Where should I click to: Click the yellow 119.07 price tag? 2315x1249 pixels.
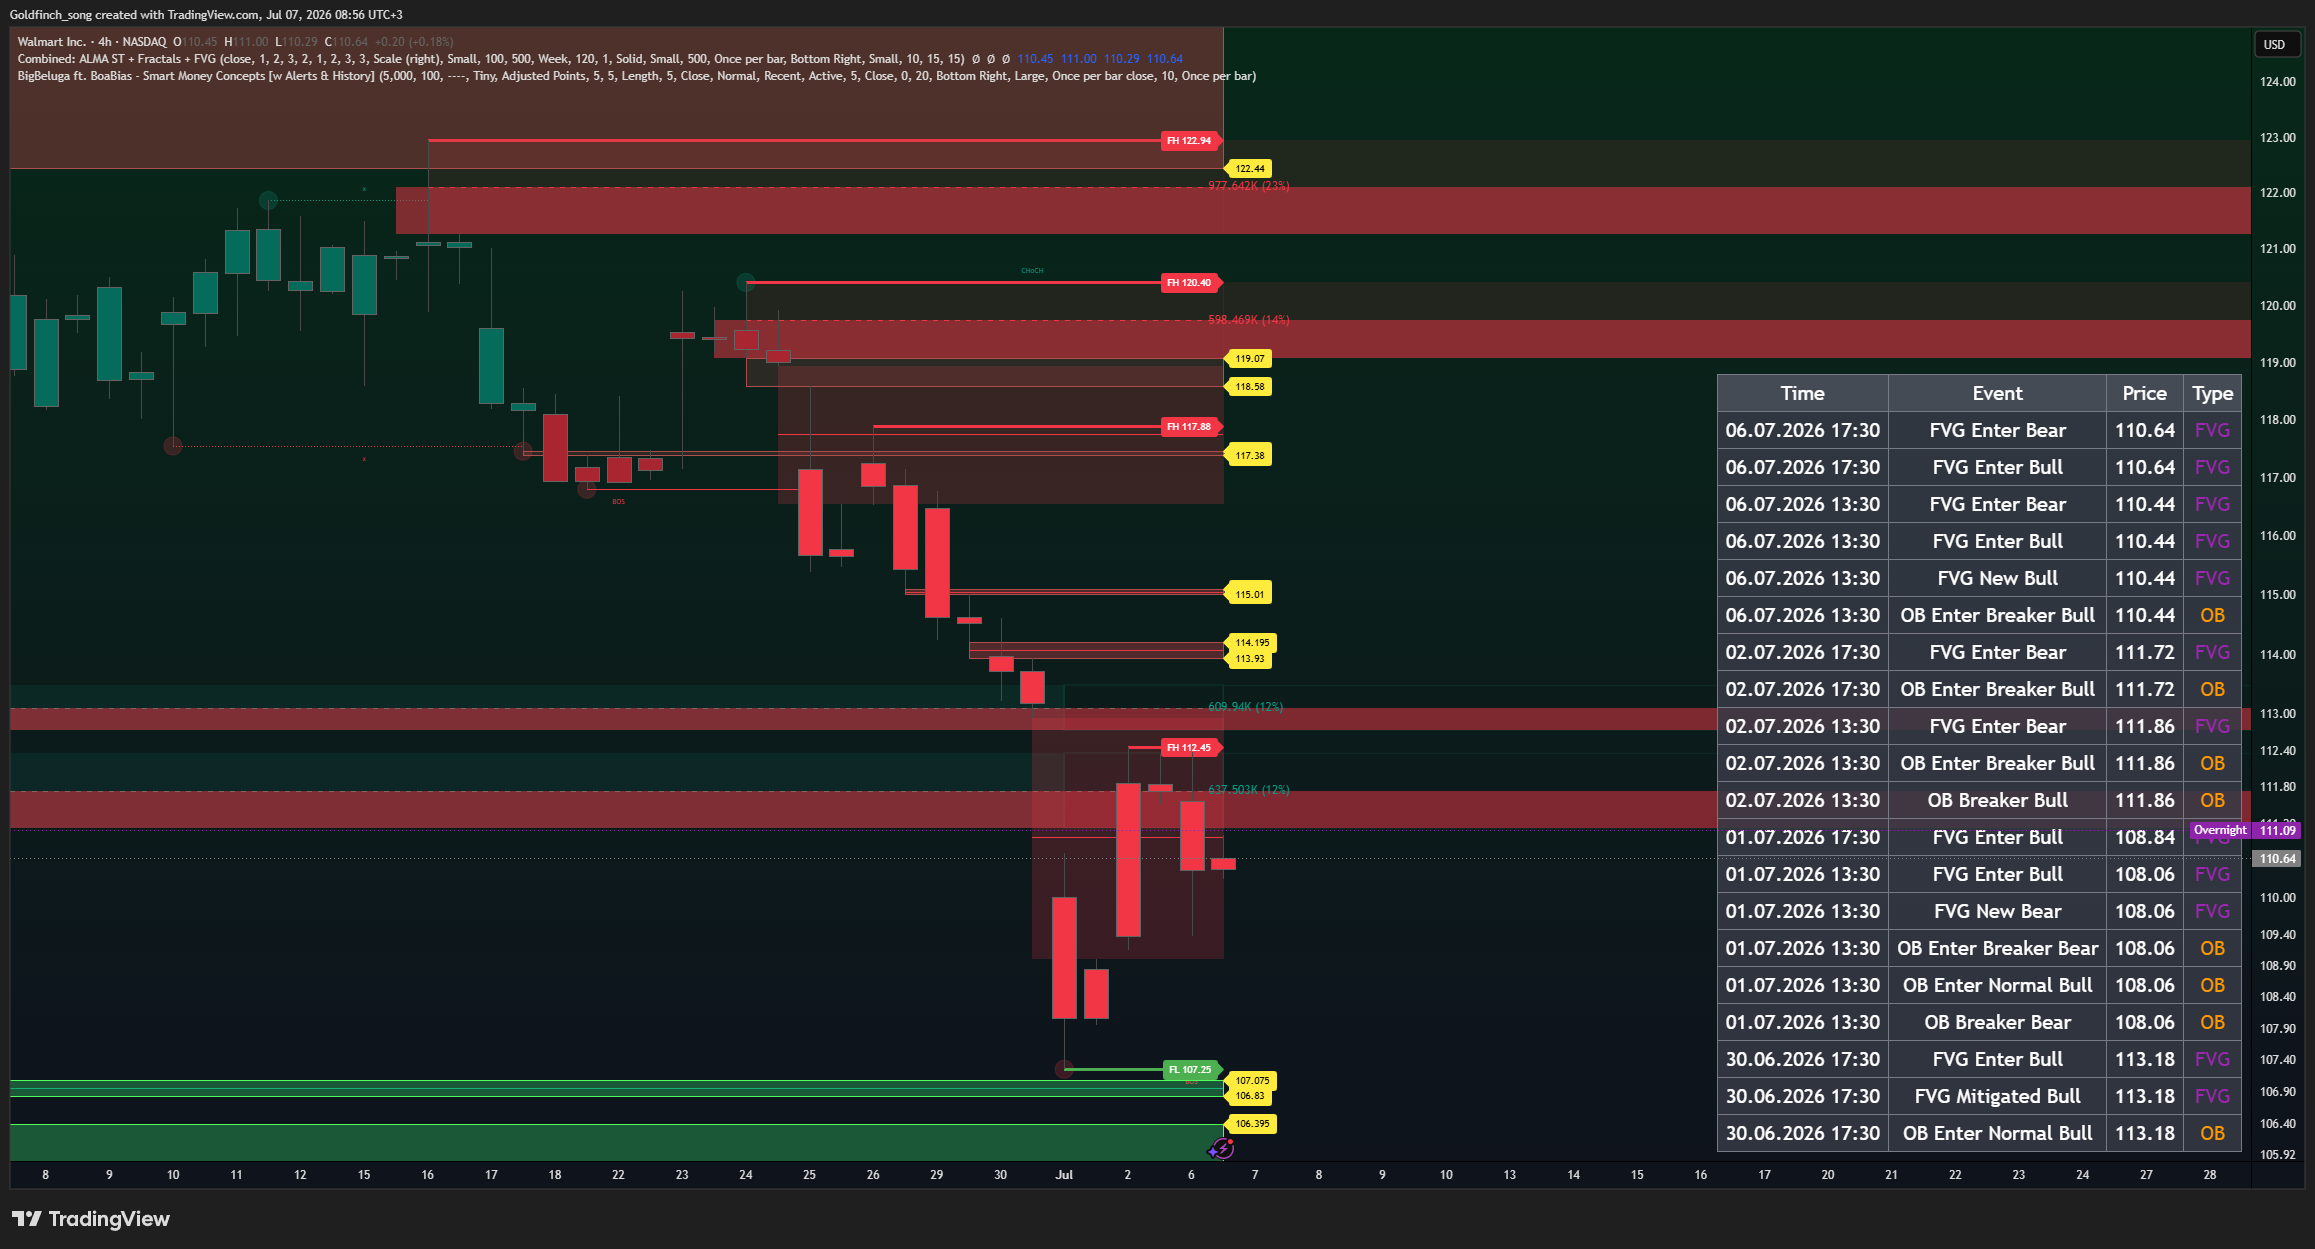pyautogui.click(x=1249, y=359)
